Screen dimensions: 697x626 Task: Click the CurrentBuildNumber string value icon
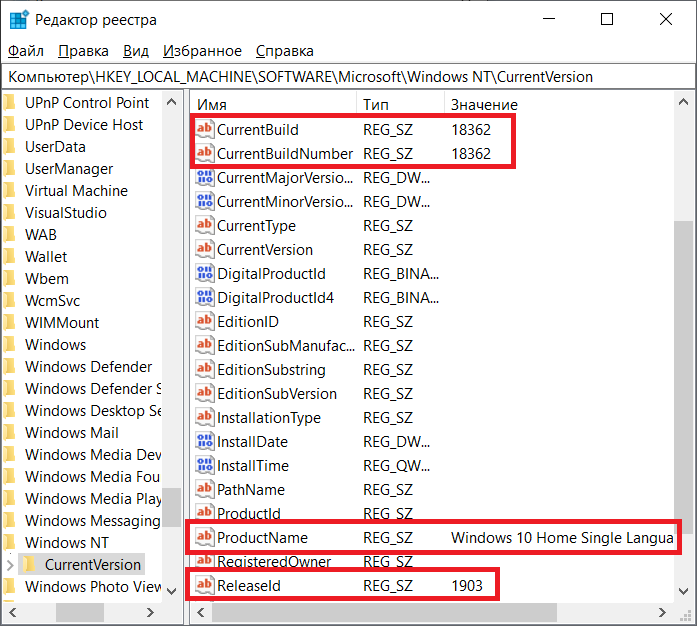pos(204,153)
